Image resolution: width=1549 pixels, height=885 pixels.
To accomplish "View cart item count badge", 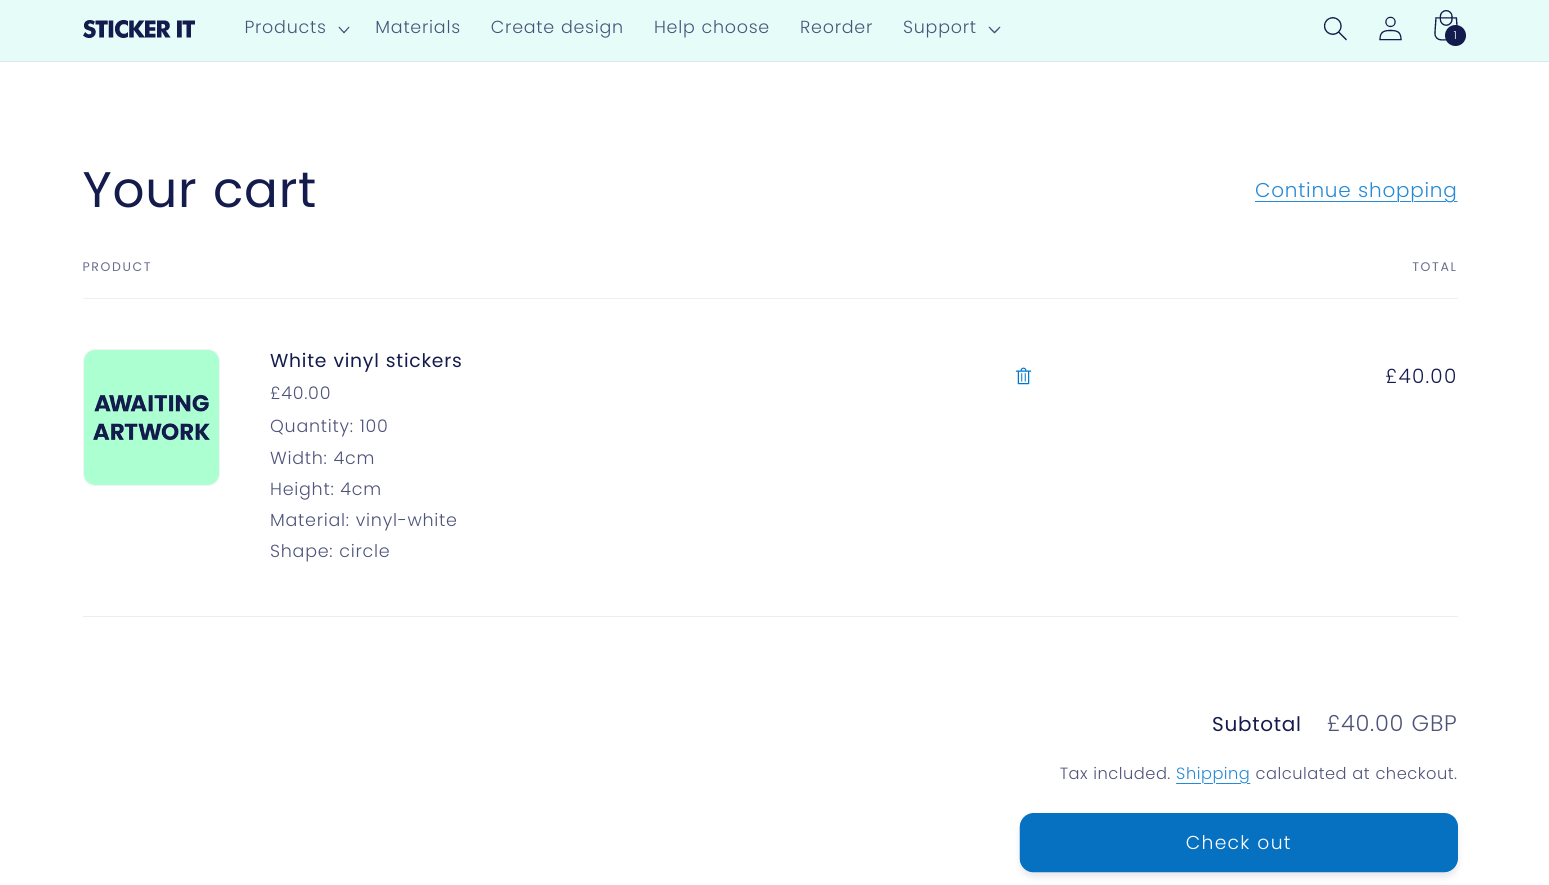I will [1455, 36].
